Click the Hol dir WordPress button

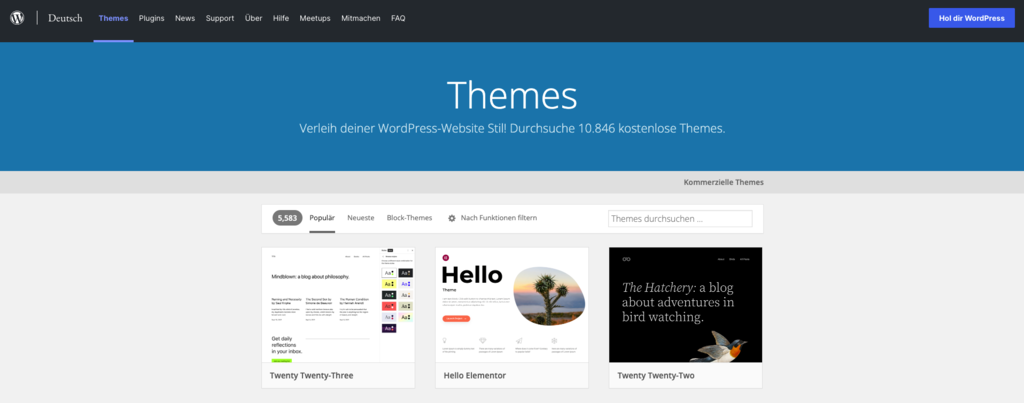pyautogui.click(x=972, y=18)
